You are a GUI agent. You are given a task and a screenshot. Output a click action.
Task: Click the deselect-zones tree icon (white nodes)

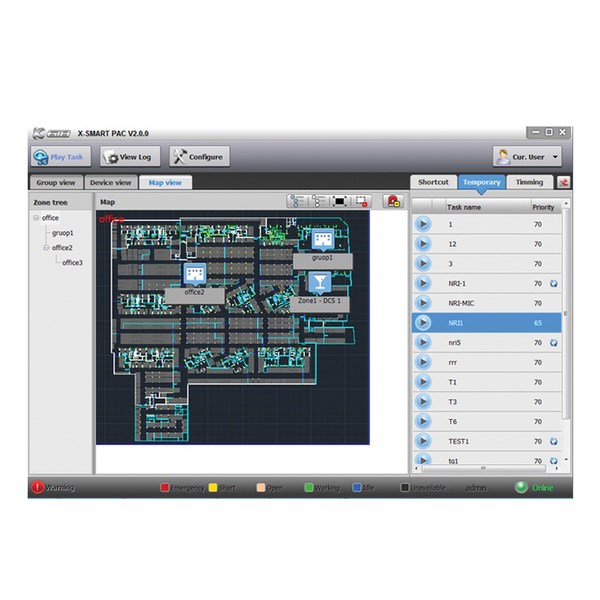tap(318, 201)
